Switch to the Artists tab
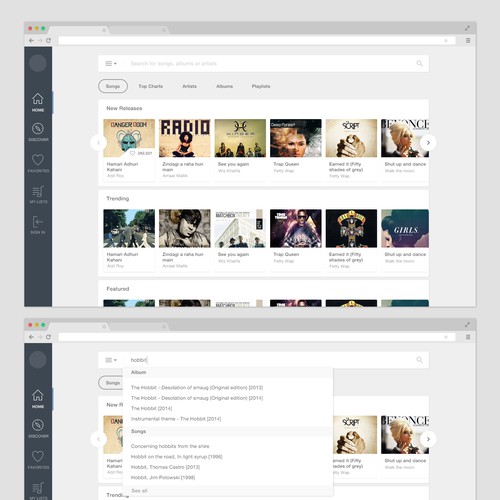This screenshot has height=500, width=500. point(189,86)
